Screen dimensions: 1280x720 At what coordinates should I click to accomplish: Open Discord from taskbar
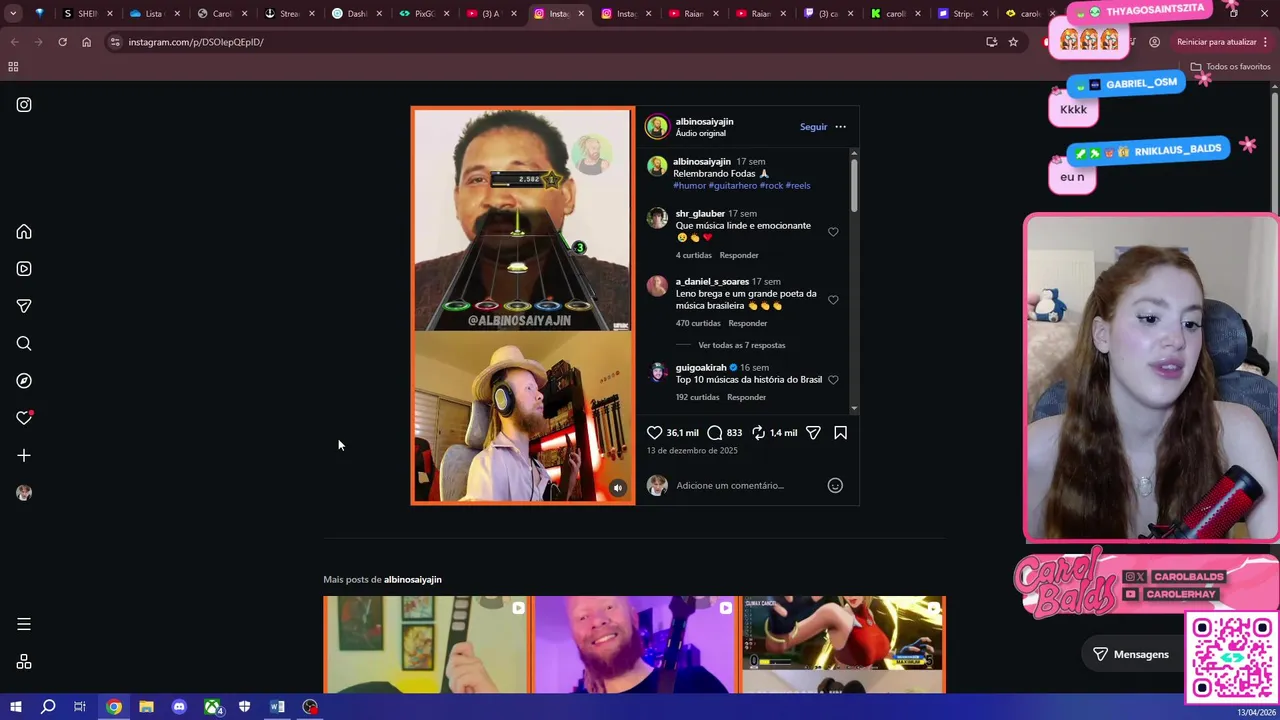tap(179, 707)
